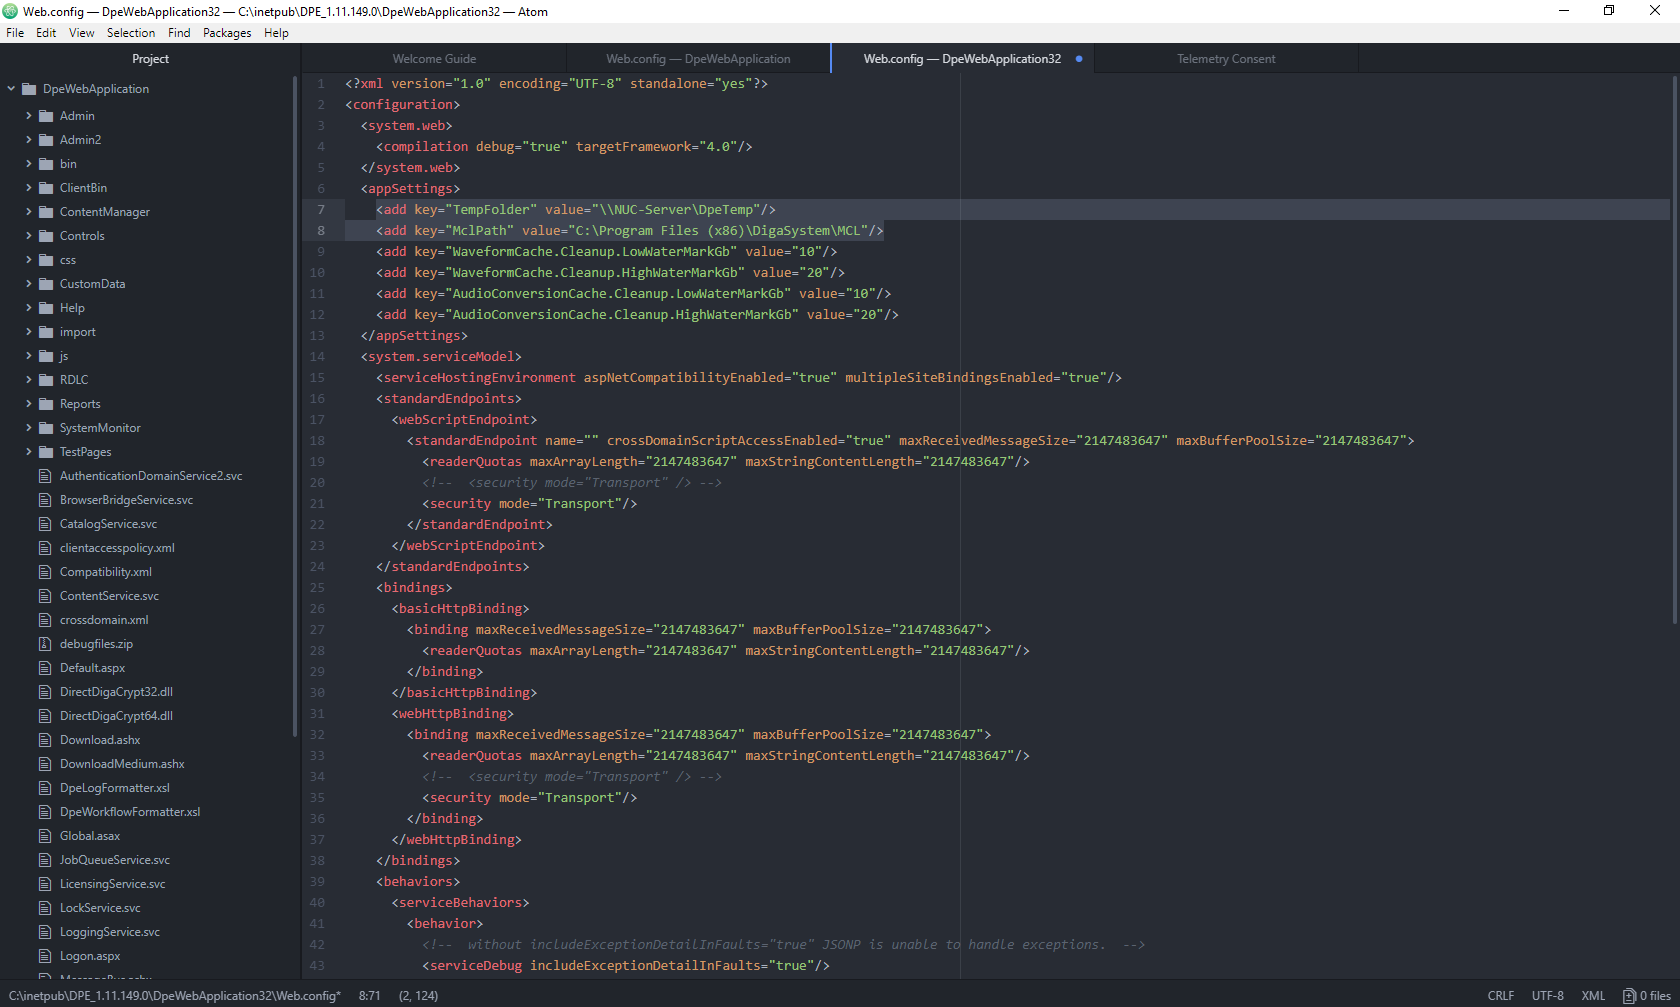Click the Reports folder icon

click(x=46, y=404)
